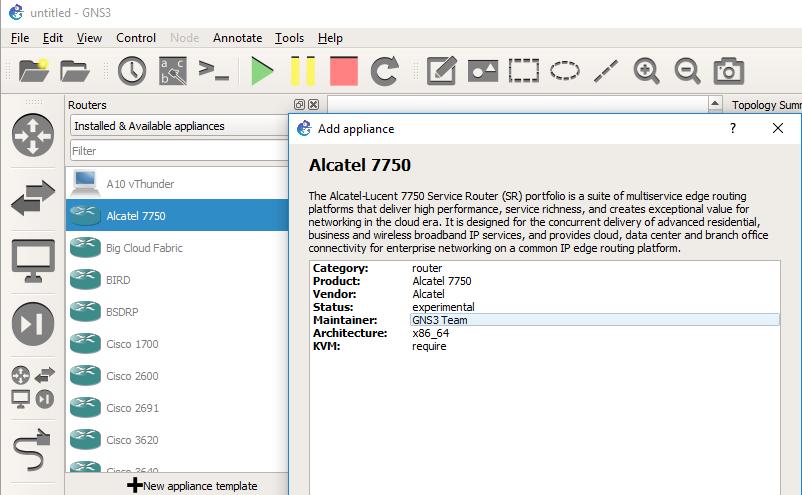Click the Topology Summary panel title
The image size is (802, 495).
coord(766,105)
